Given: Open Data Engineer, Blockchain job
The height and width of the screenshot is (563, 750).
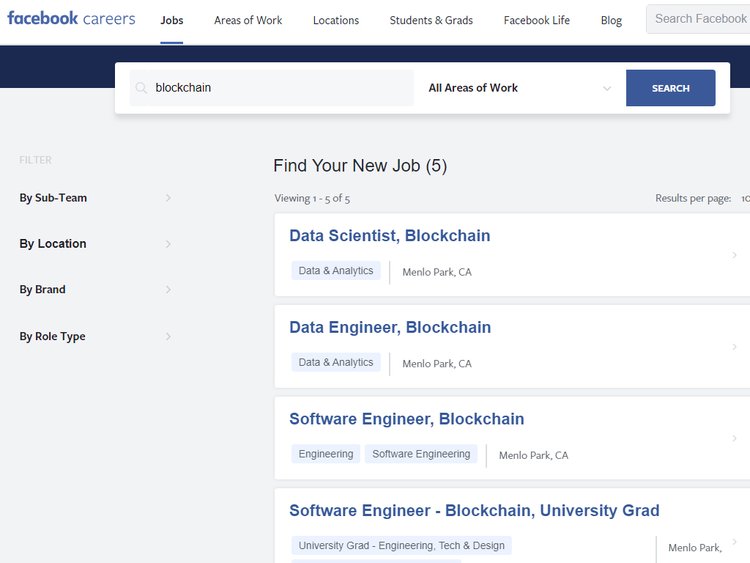Looking at the screenshot, I should point(390,328).
